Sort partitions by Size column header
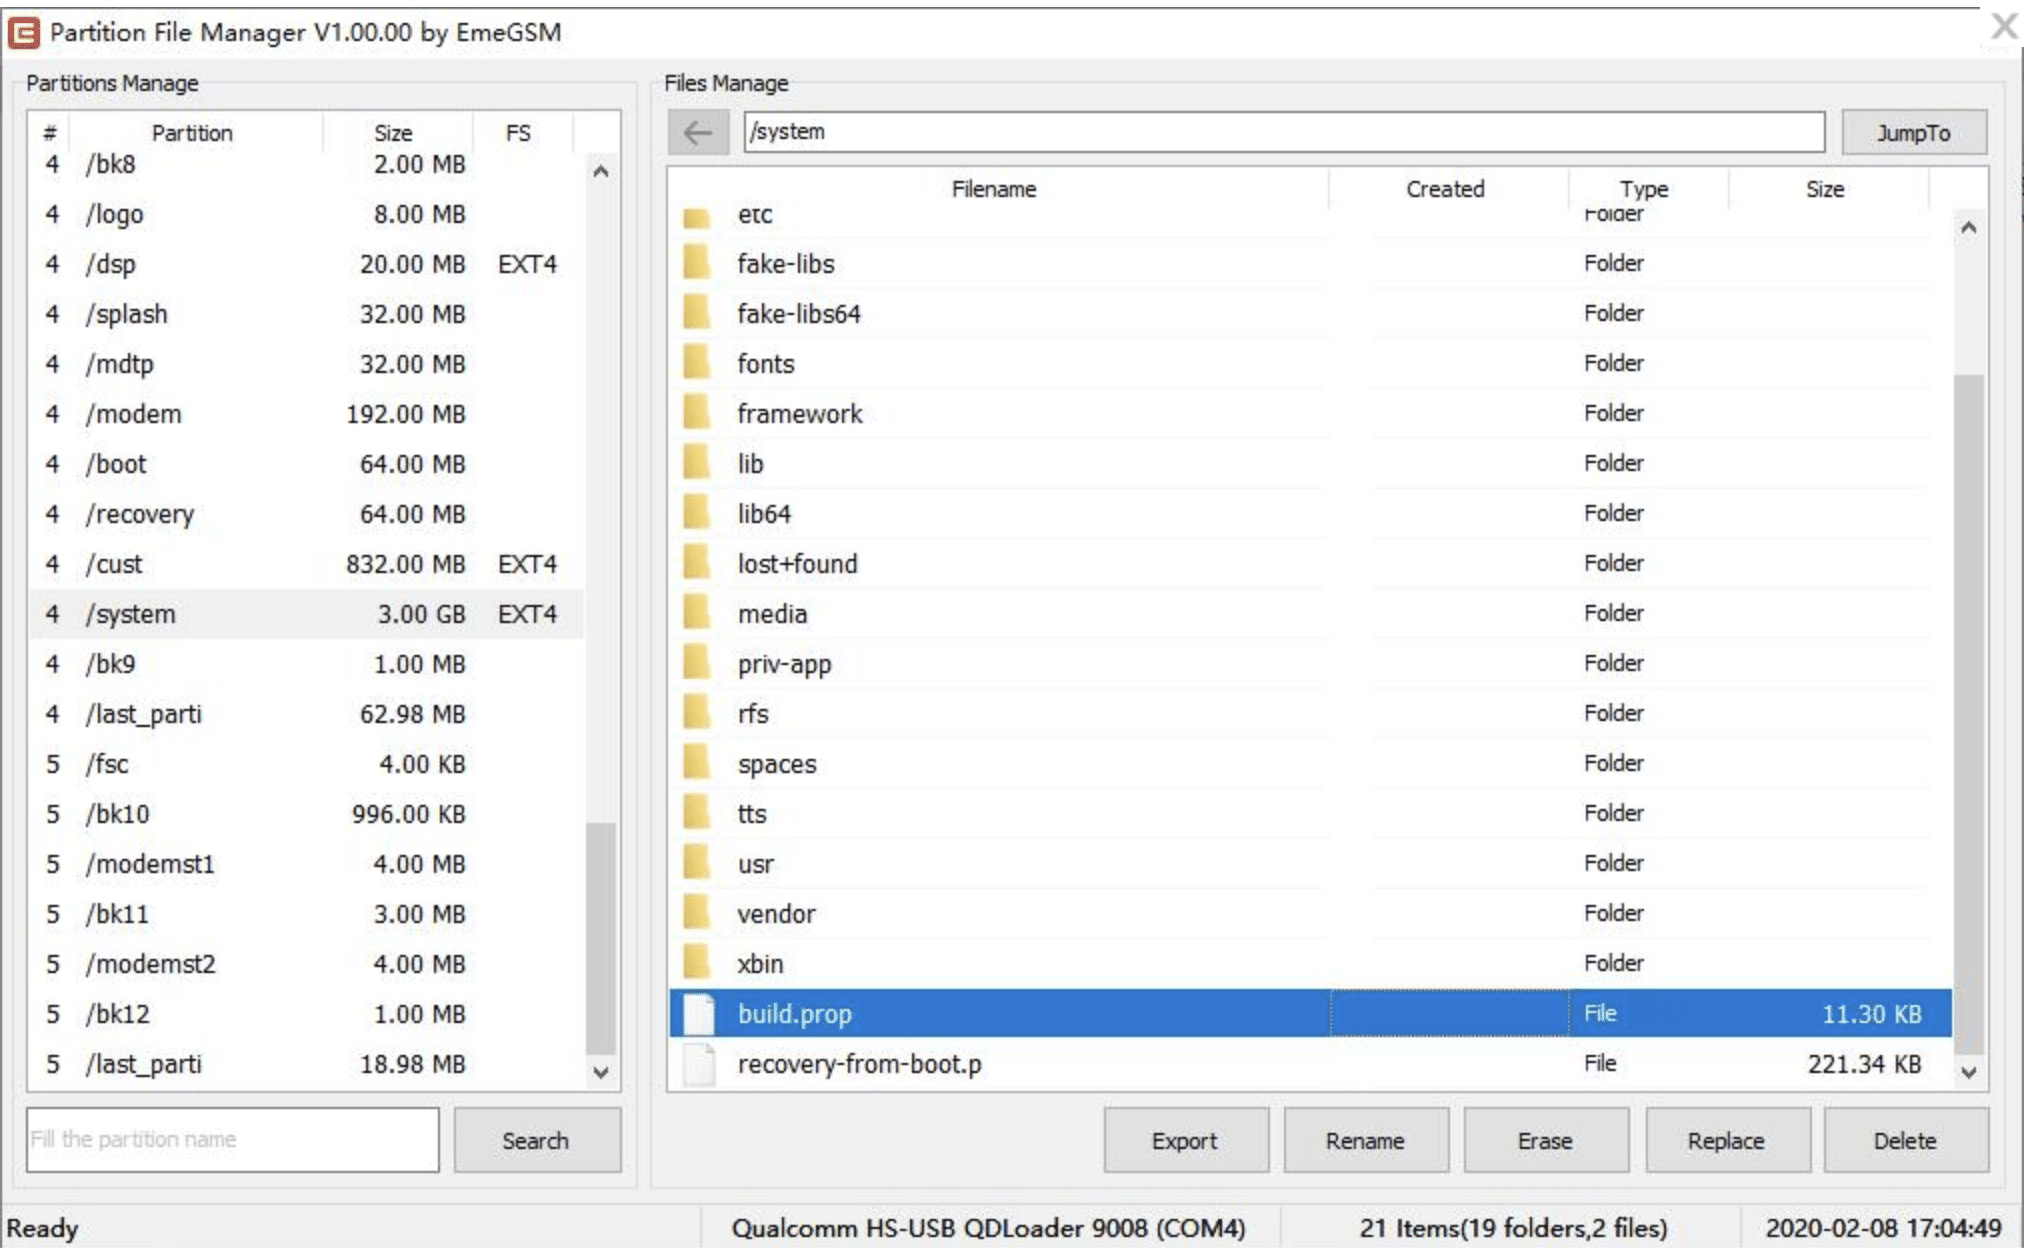2024x1248 pixels. pyautogui.click(x=393, y=133)
